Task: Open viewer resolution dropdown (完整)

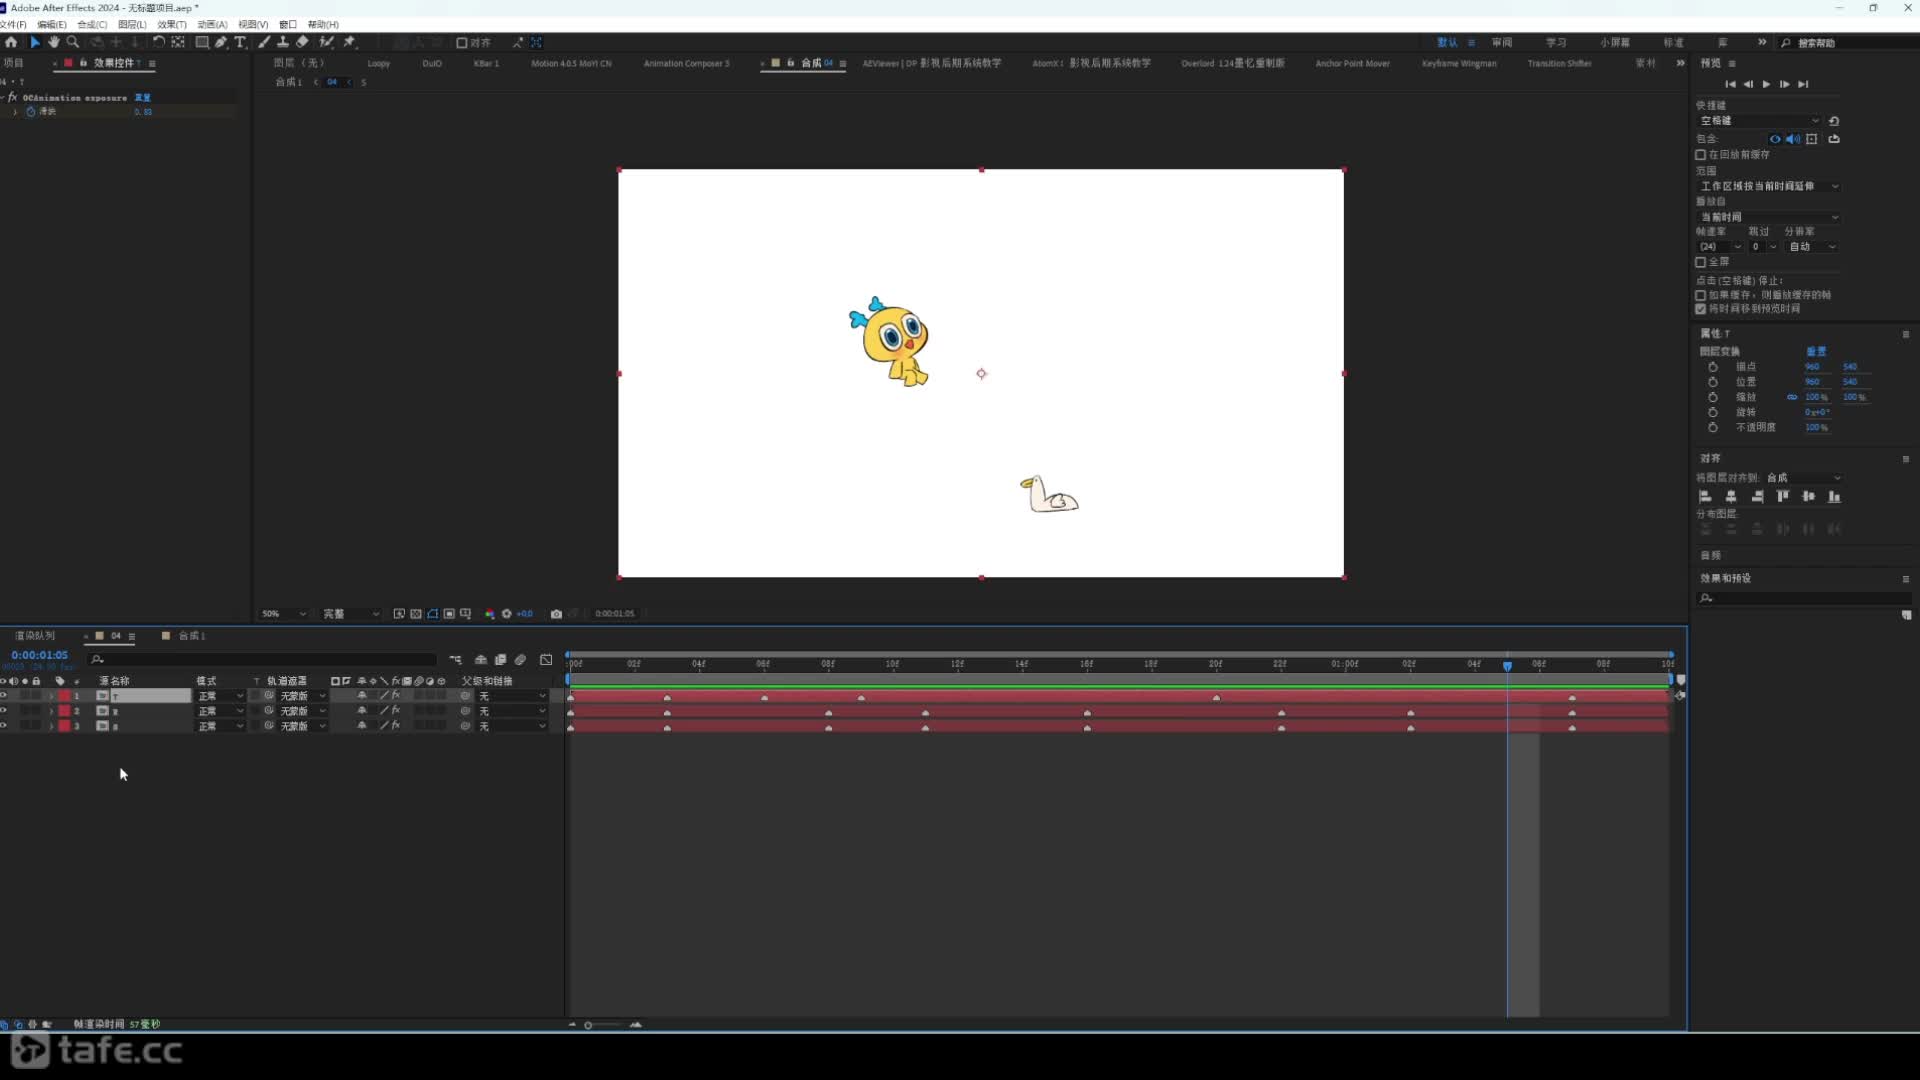Action: click(351, 614)
